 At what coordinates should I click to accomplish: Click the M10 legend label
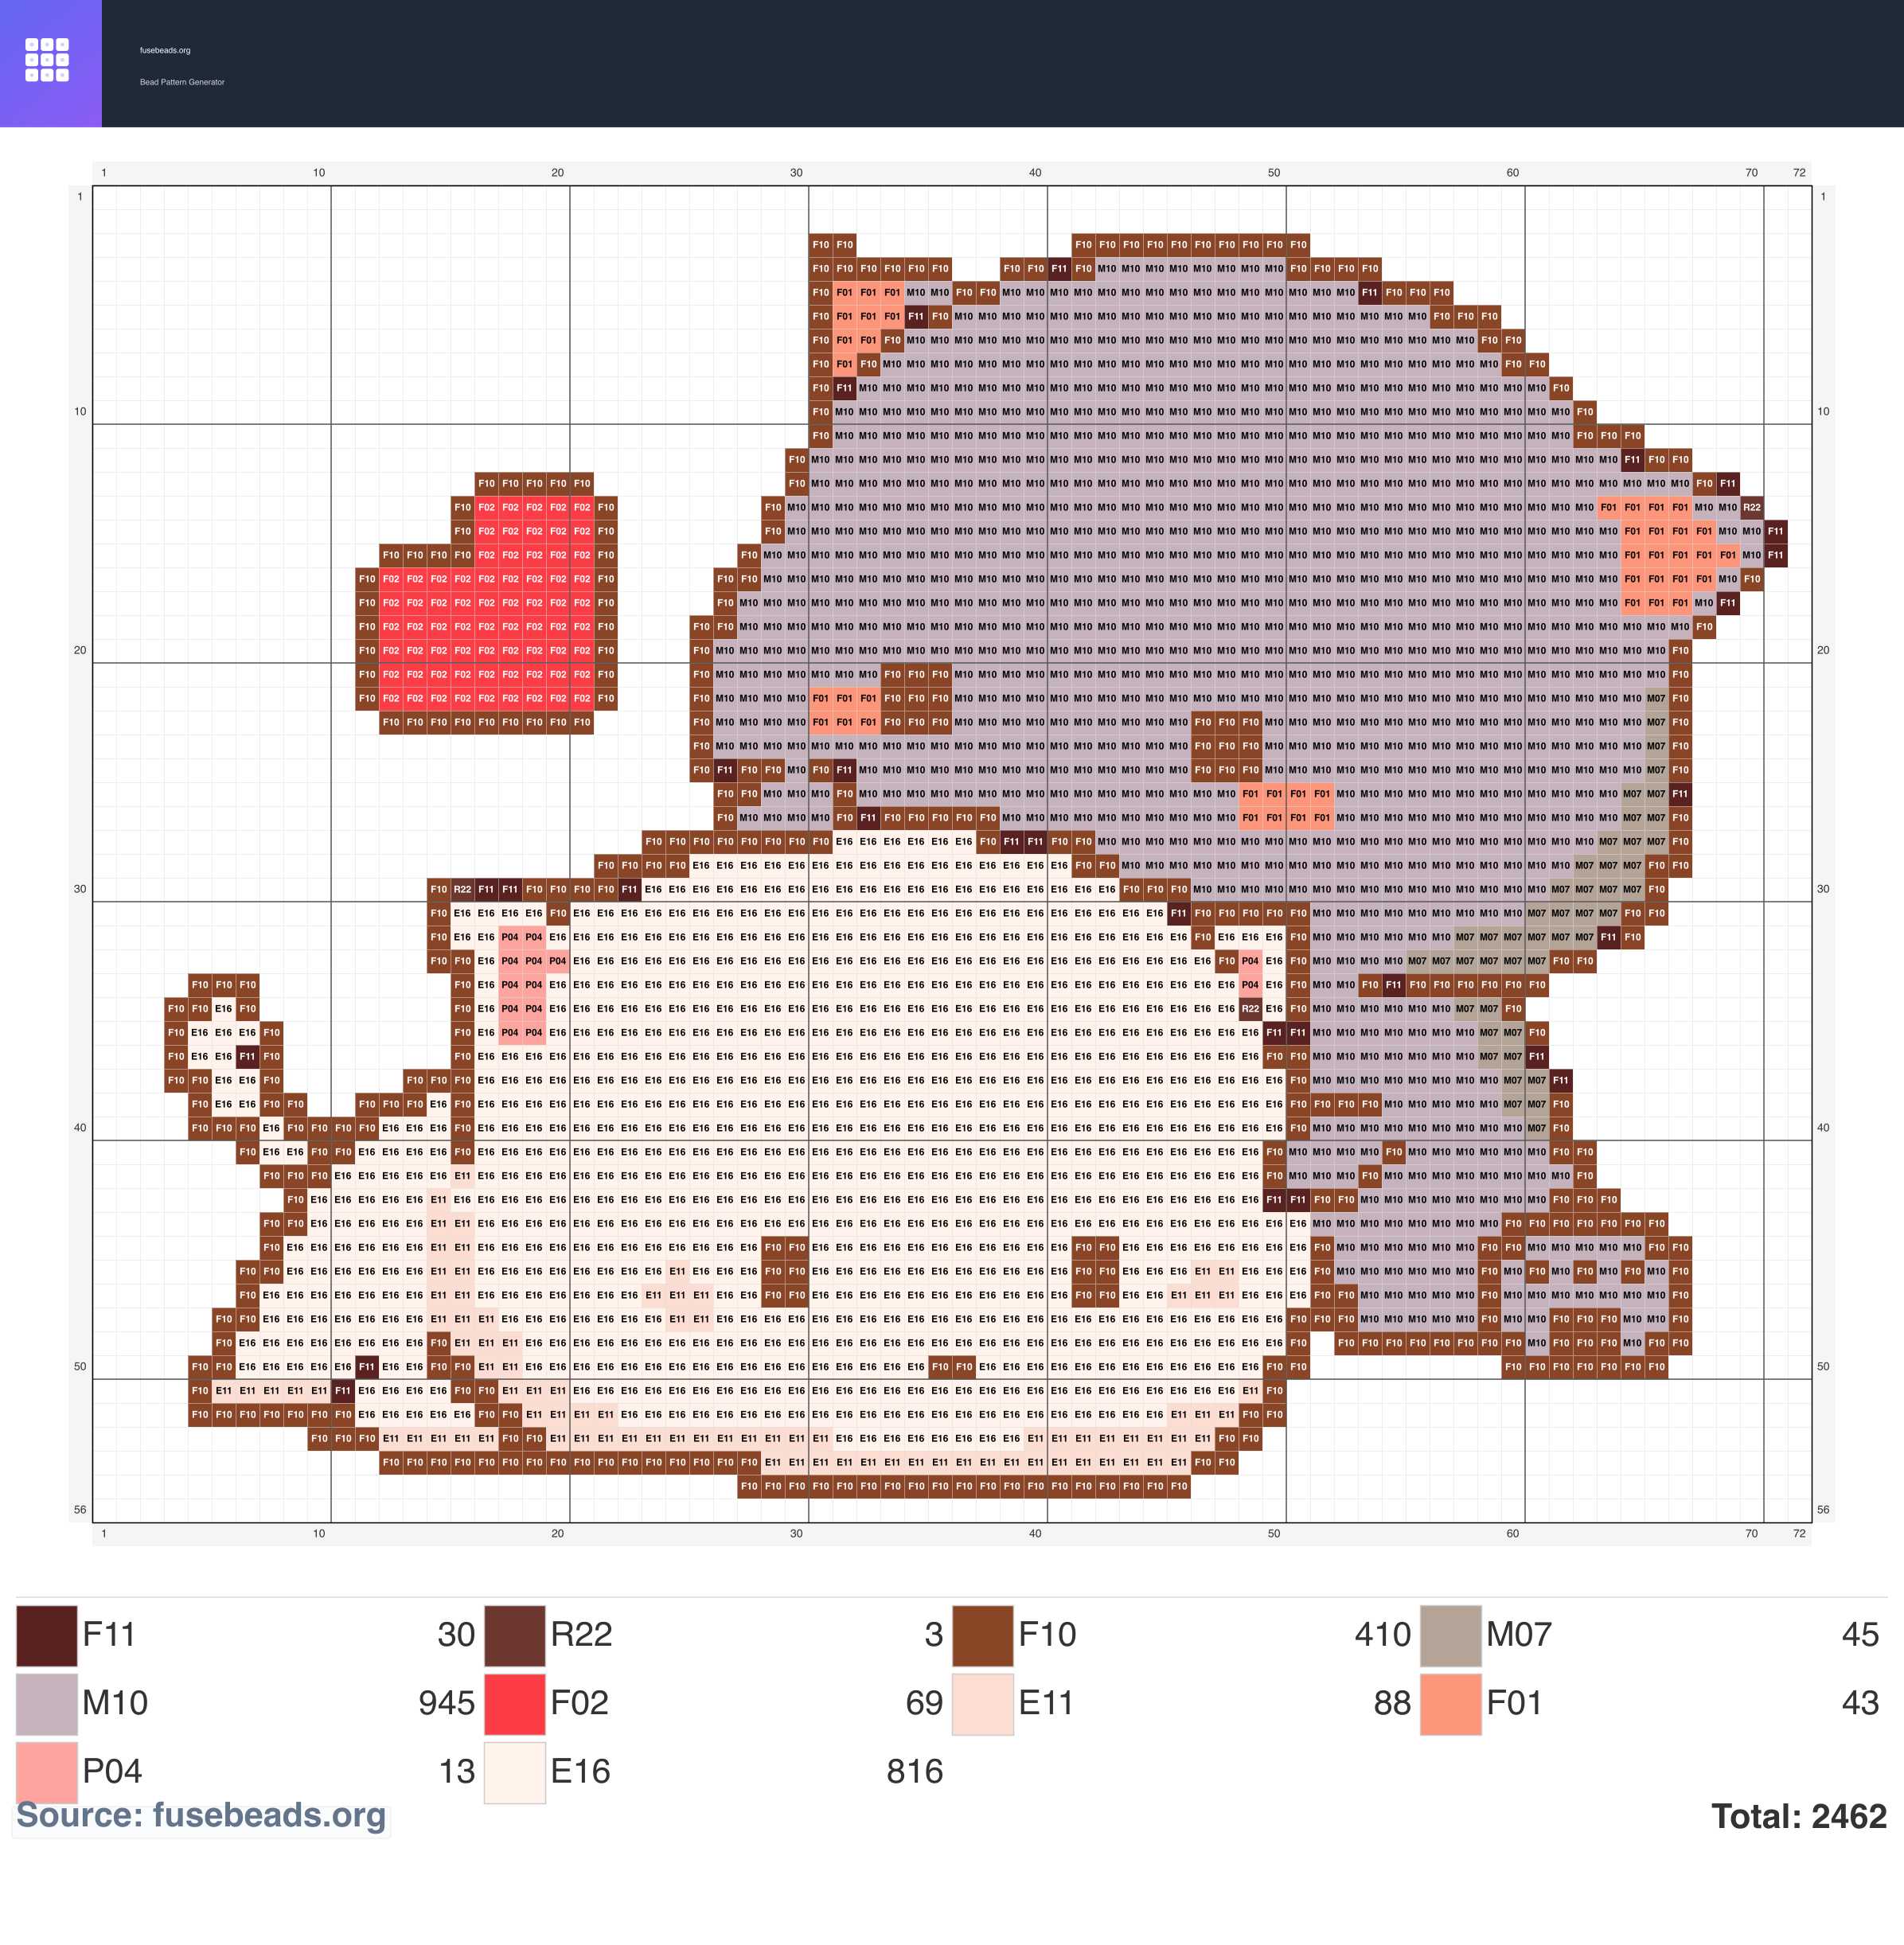(x=115, y=1703)
